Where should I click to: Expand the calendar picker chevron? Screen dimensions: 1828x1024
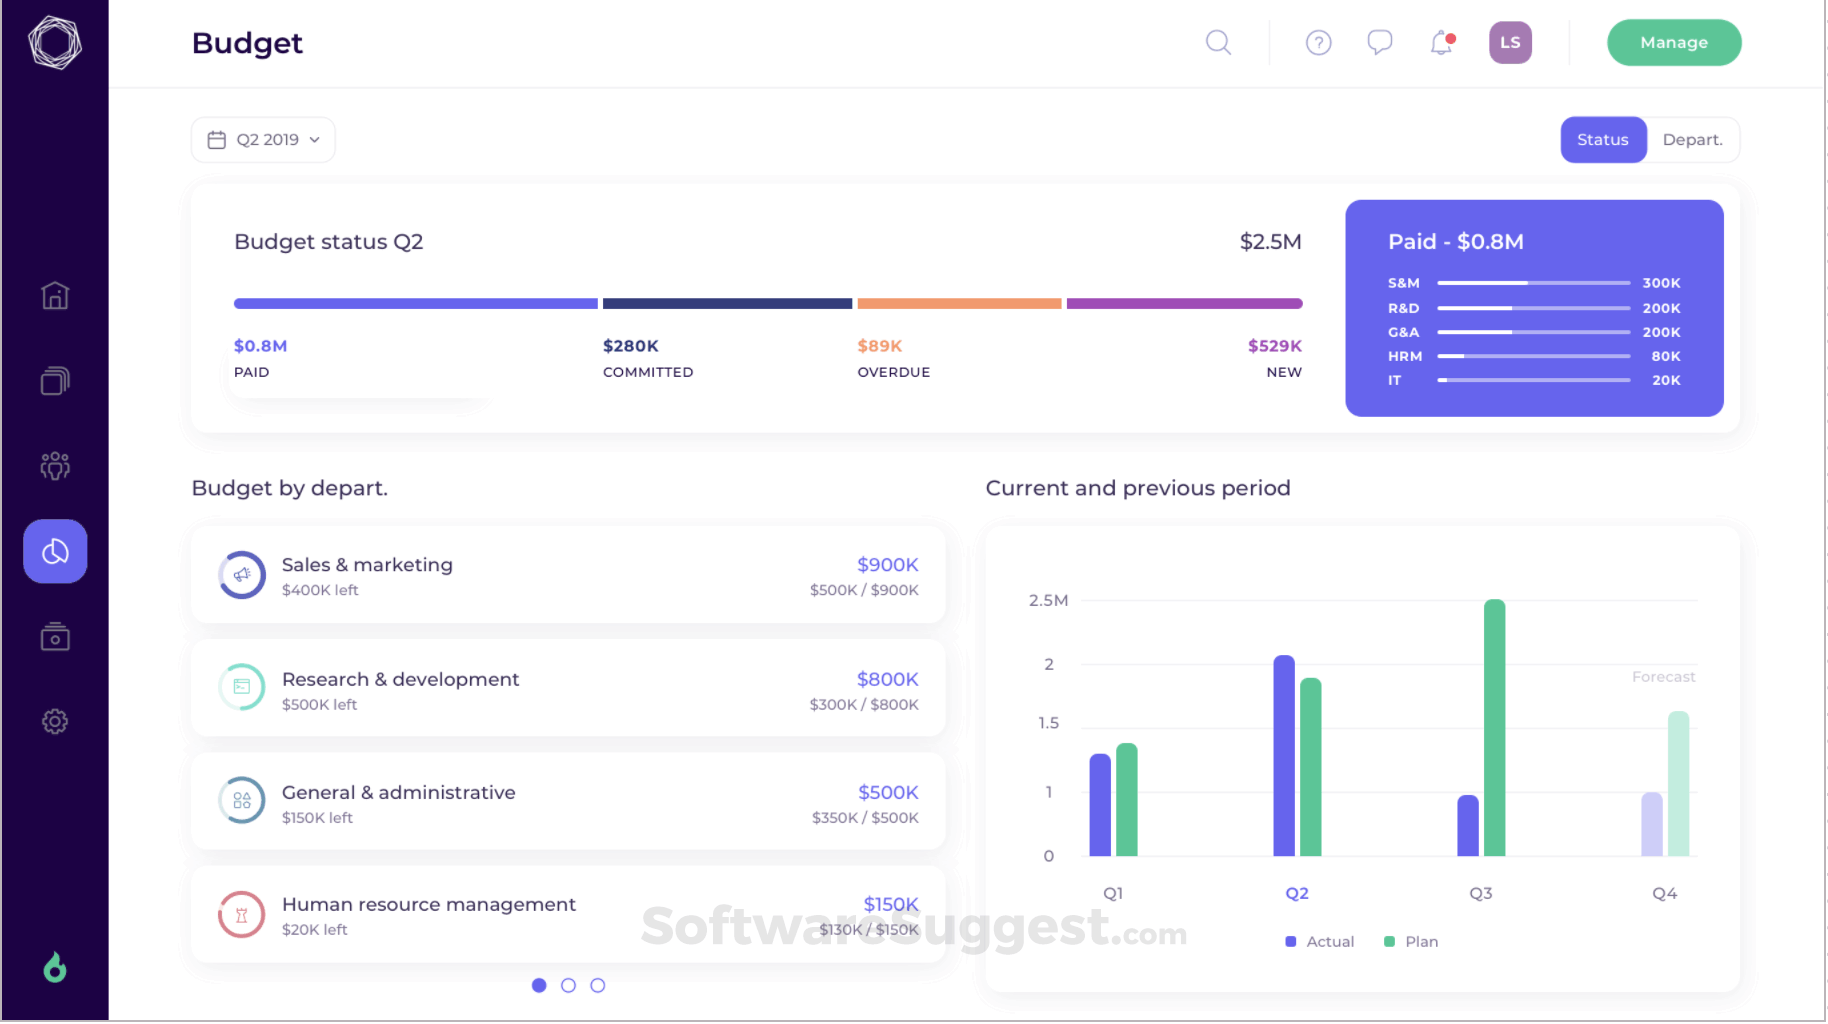314,140
